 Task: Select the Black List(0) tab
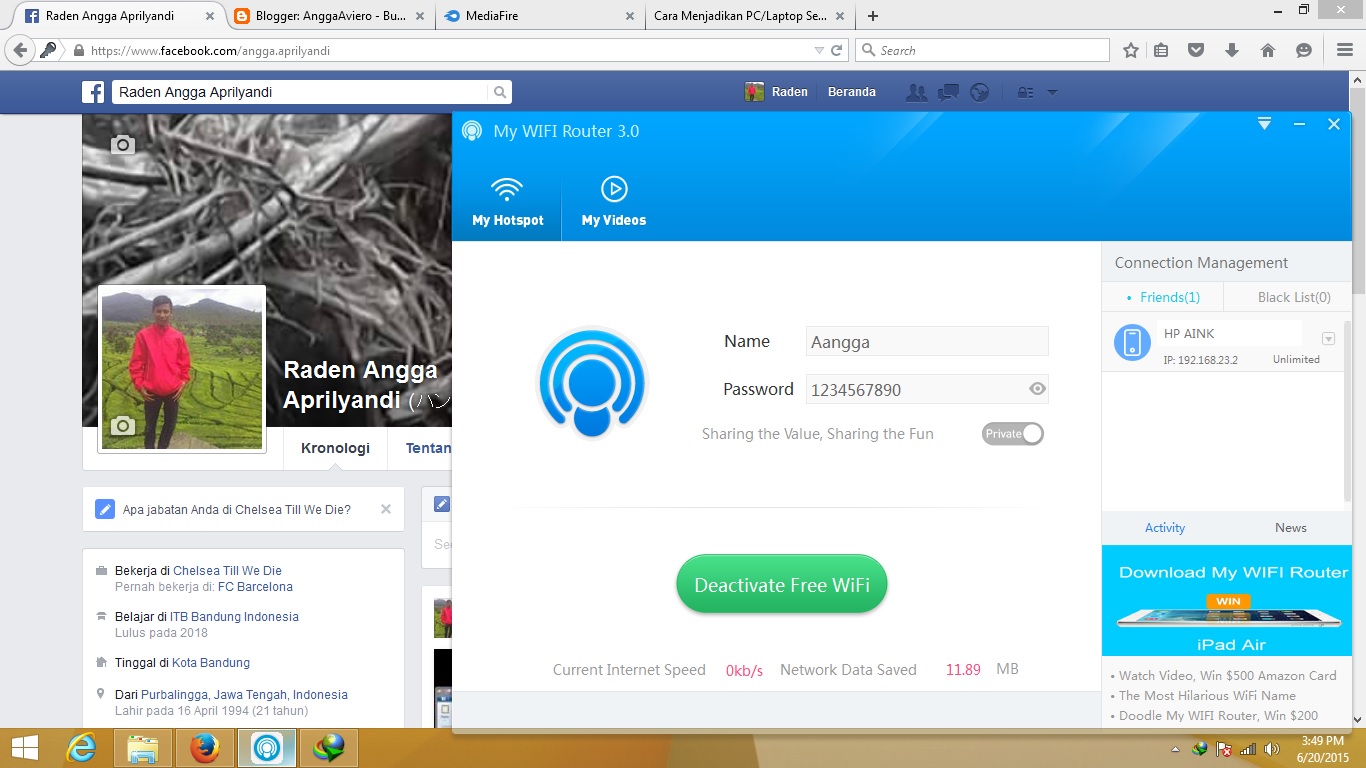tap(1294, 297)
